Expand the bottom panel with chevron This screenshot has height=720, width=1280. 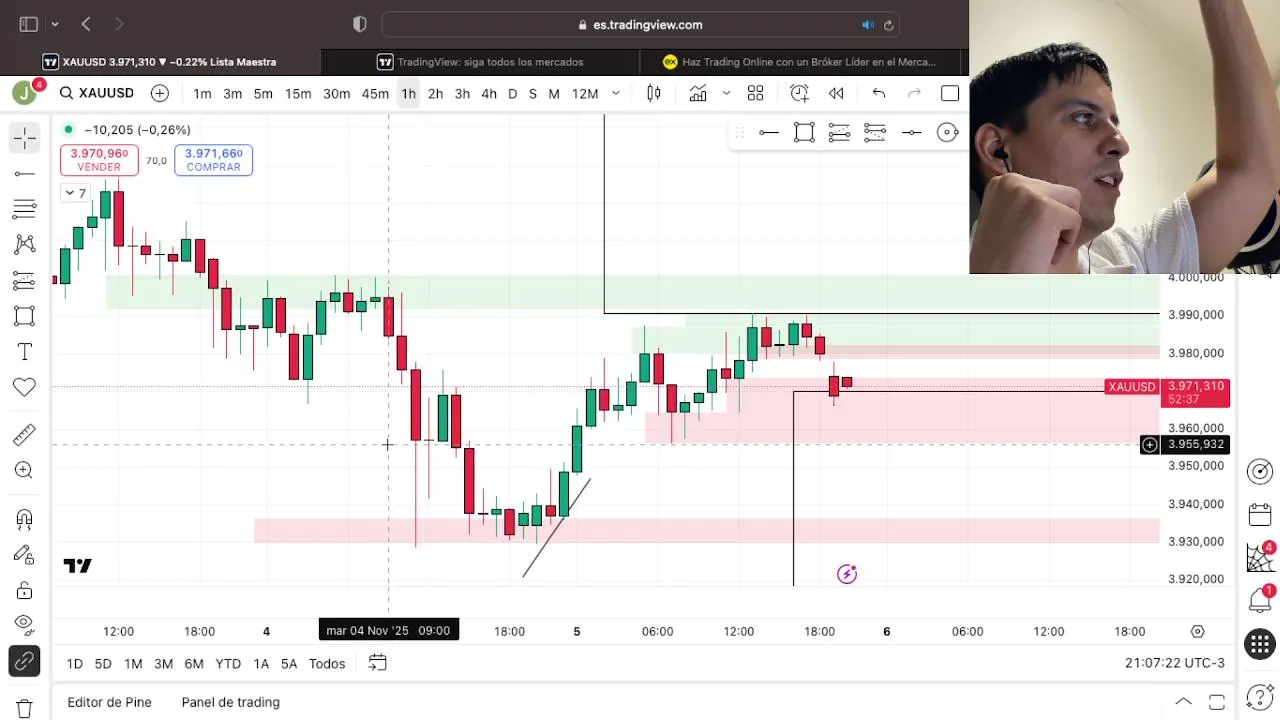1183,702
